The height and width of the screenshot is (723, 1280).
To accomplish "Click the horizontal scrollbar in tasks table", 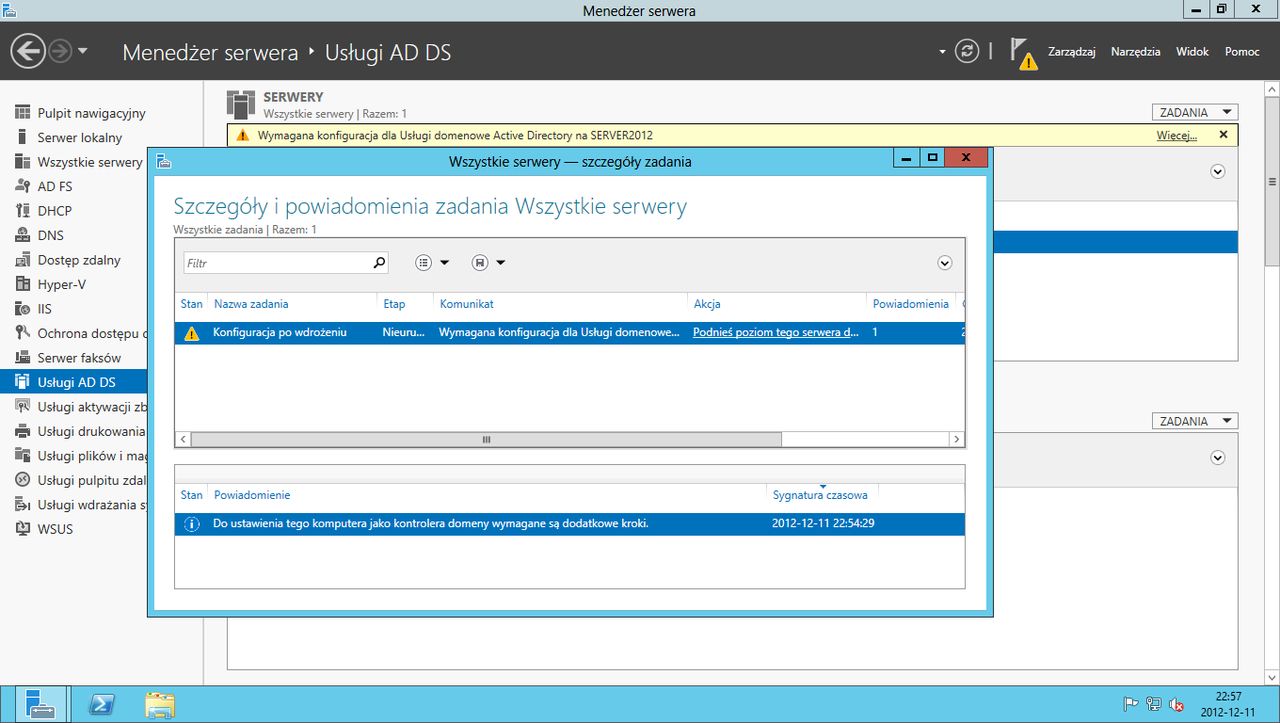I will [x=486, y=439].
